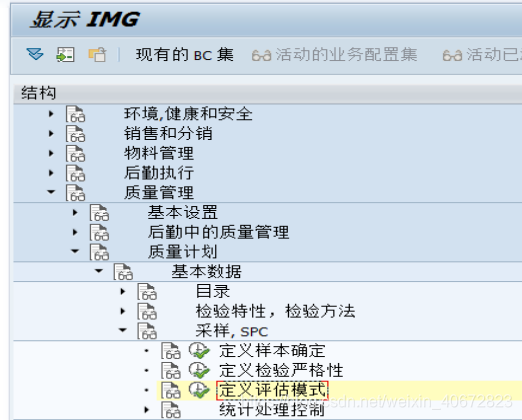The height and width of the screenshot is (420, 522).
Task: Open documentation icon for 环境,健康和安全
Action: [x=75, y=114]
